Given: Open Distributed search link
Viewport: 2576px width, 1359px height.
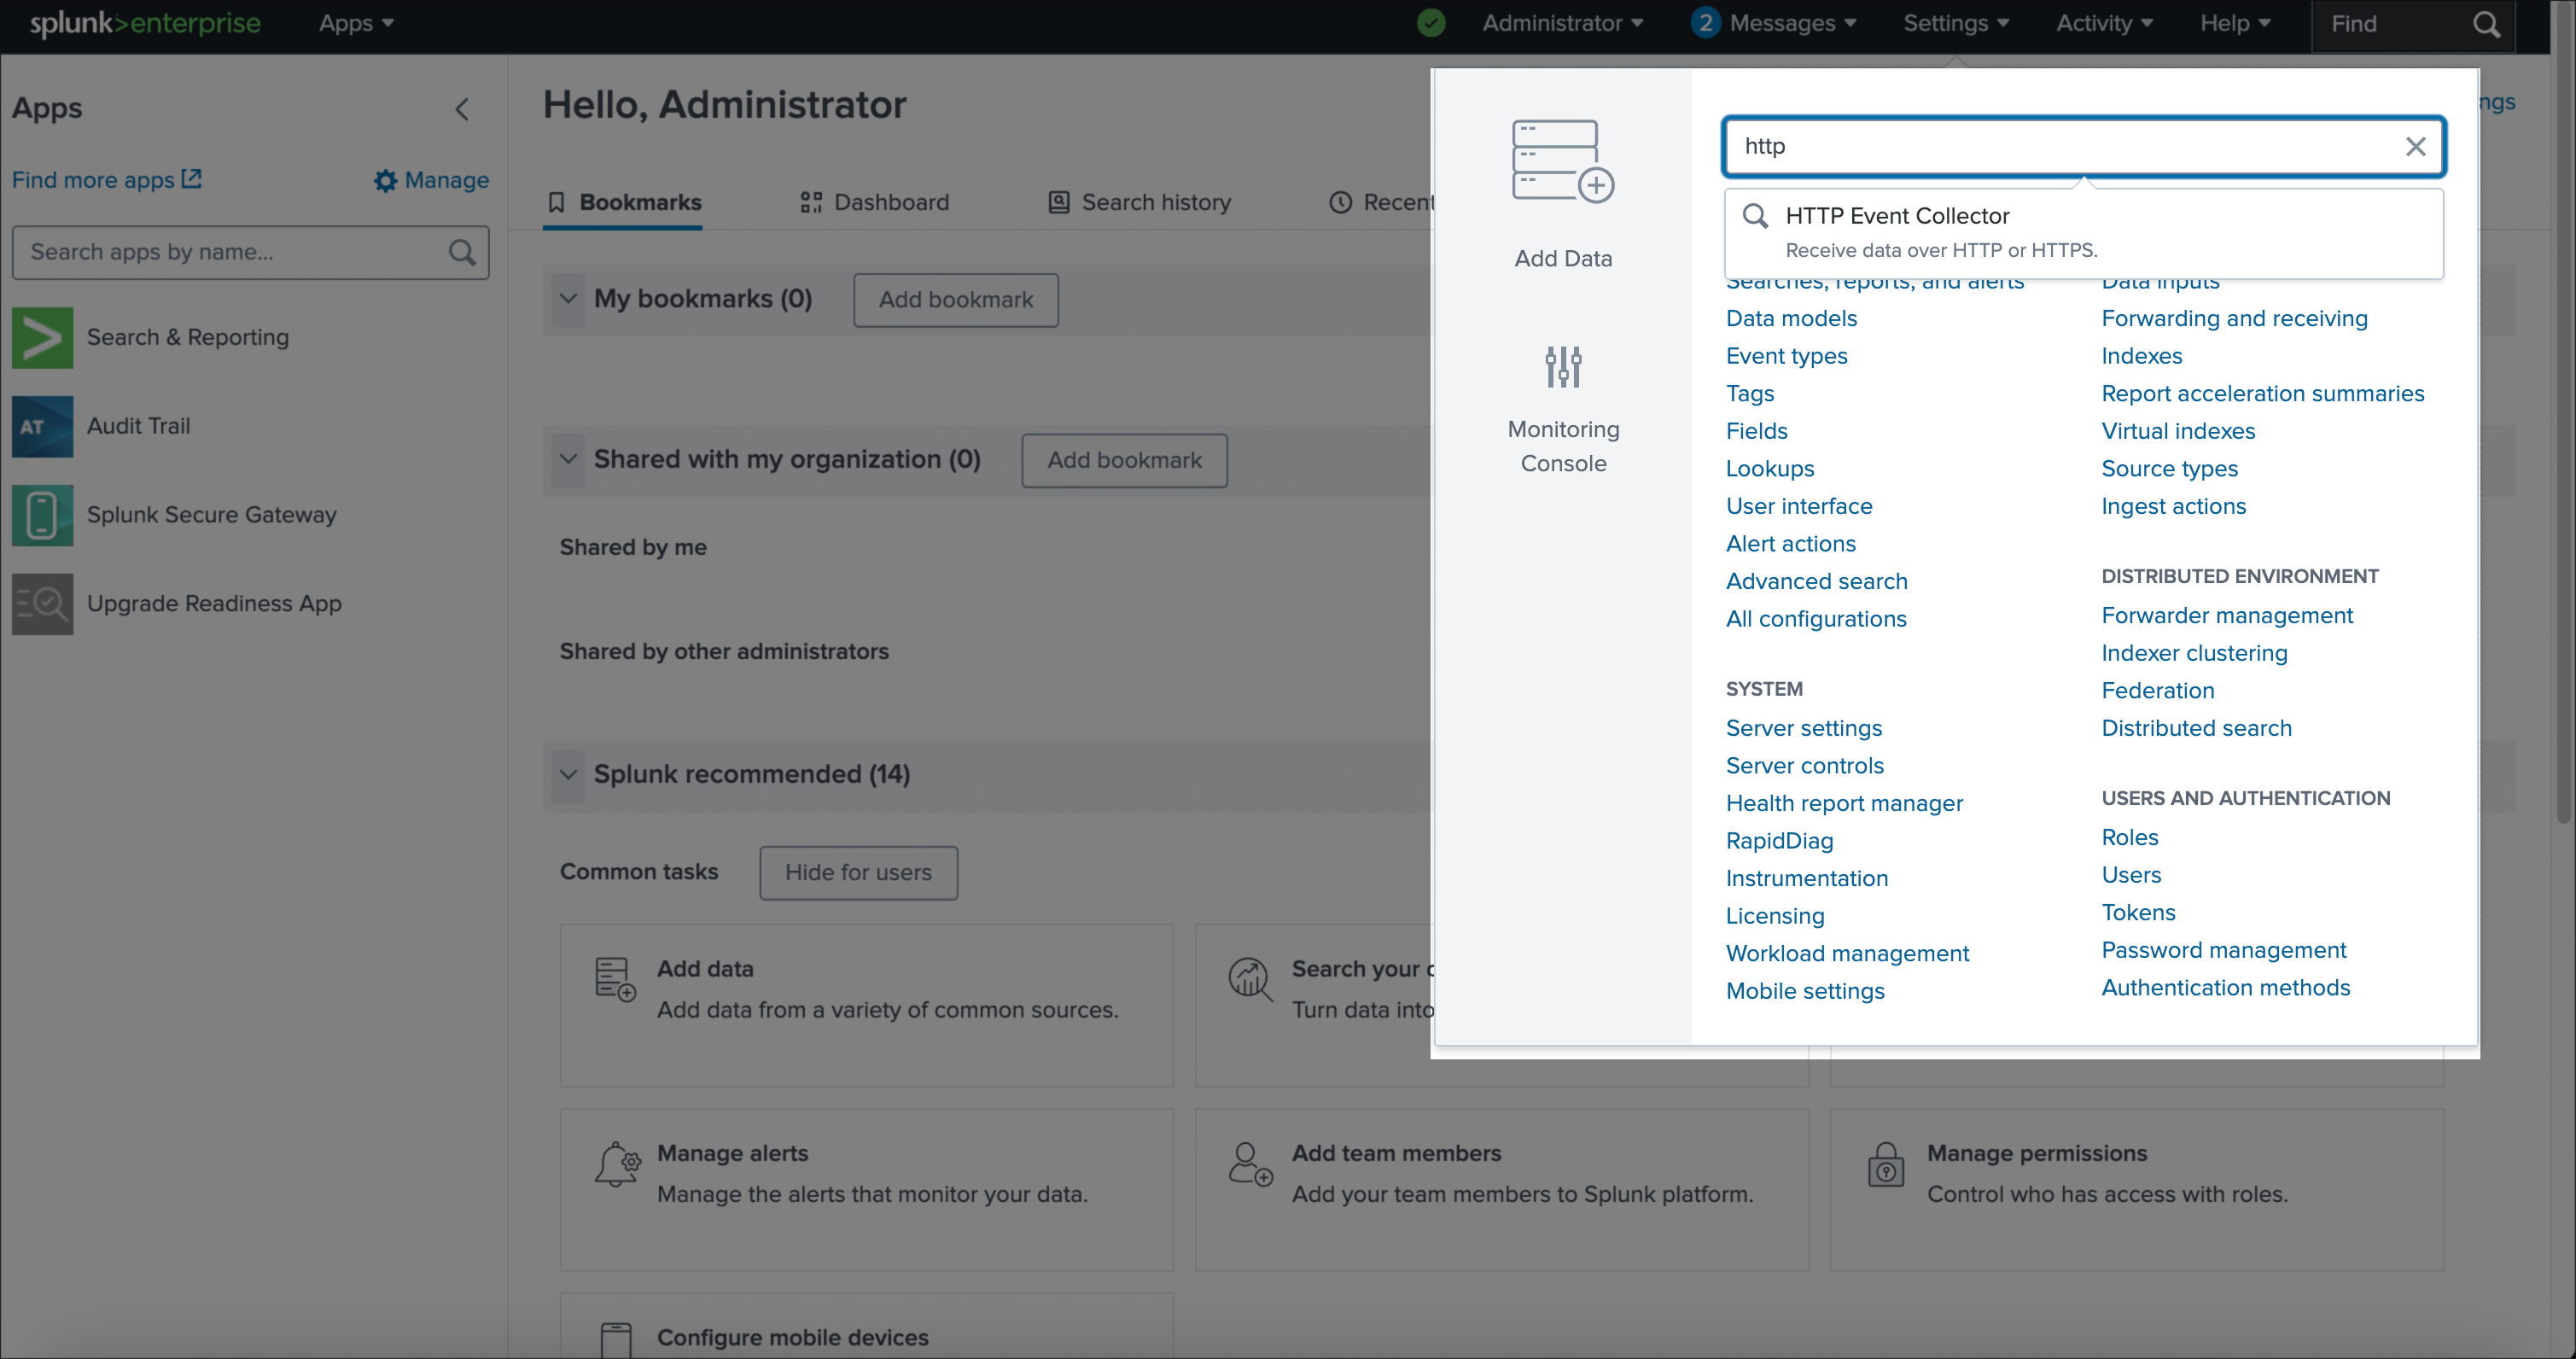Looking at the screenshot, I should pyautogui.click(x=2196, y=729).
